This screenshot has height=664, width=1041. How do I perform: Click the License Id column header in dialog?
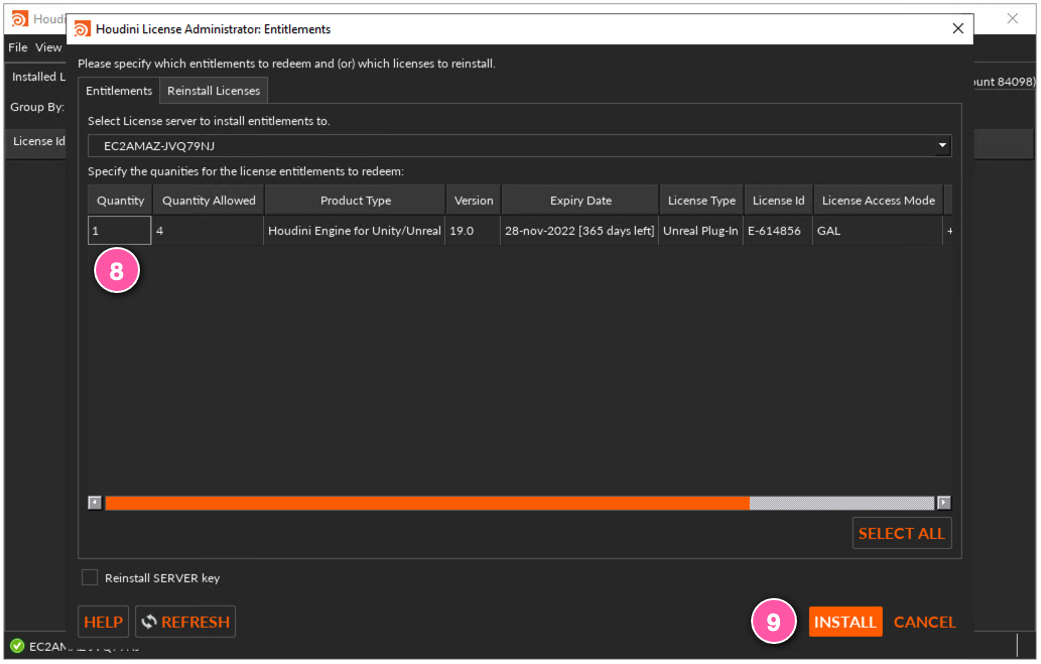click(778, 201)
